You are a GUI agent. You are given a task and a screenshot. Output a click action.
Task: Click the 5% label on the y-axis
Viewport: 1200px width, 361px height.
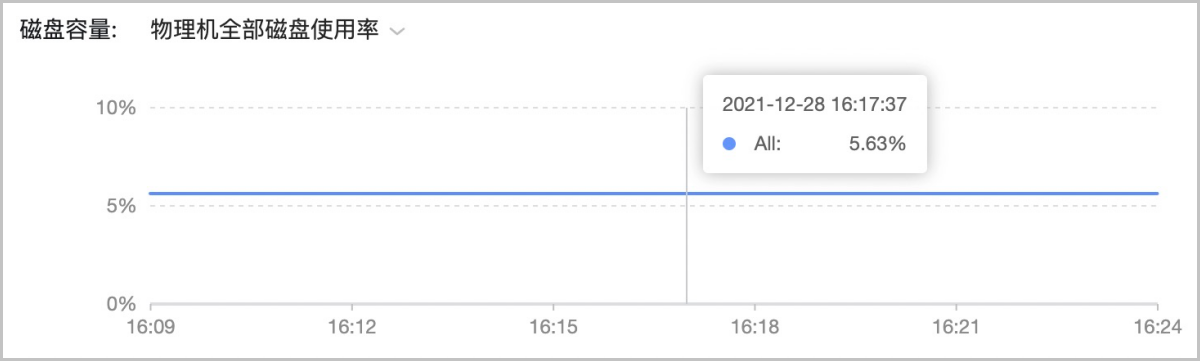click(120, 206)
